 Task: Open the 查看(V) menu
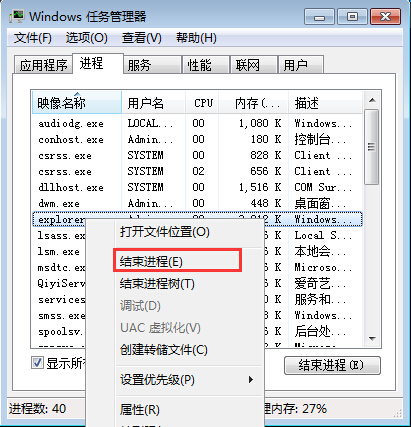click(x=142, y=38)
